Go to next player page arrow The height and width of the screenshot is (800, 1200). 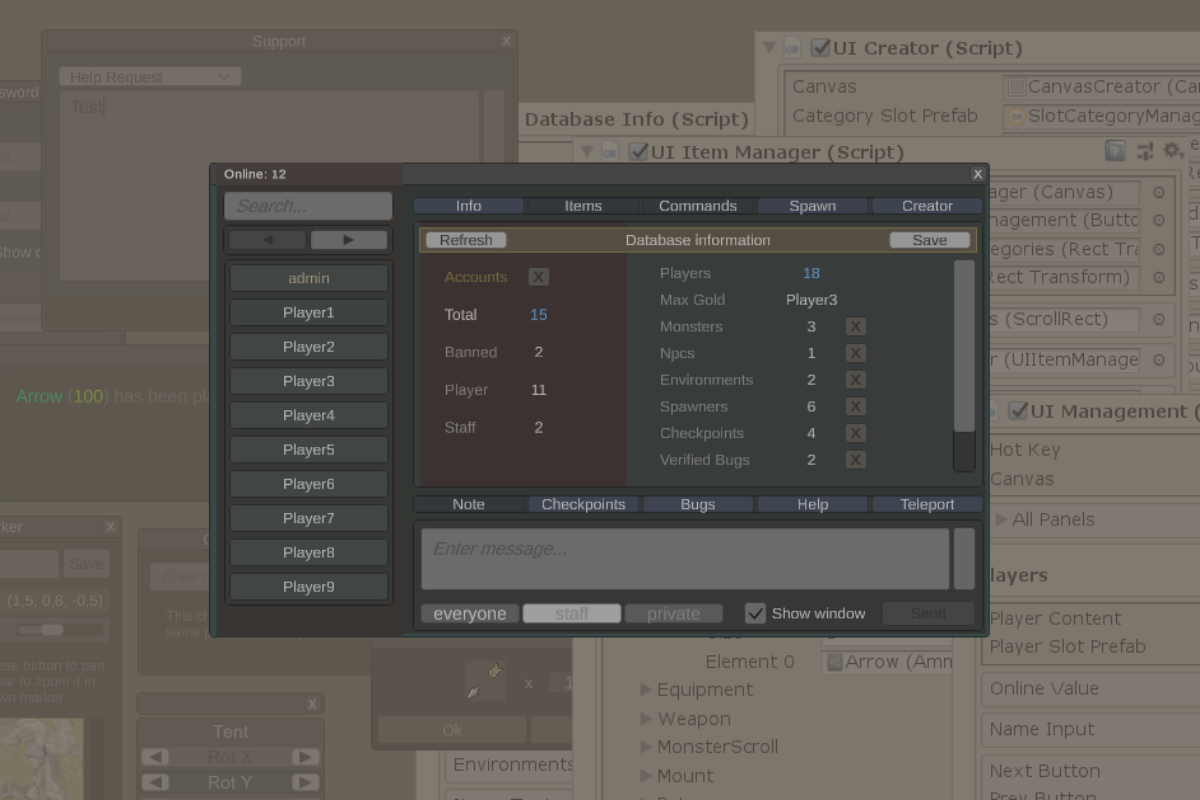pos(349,240)
